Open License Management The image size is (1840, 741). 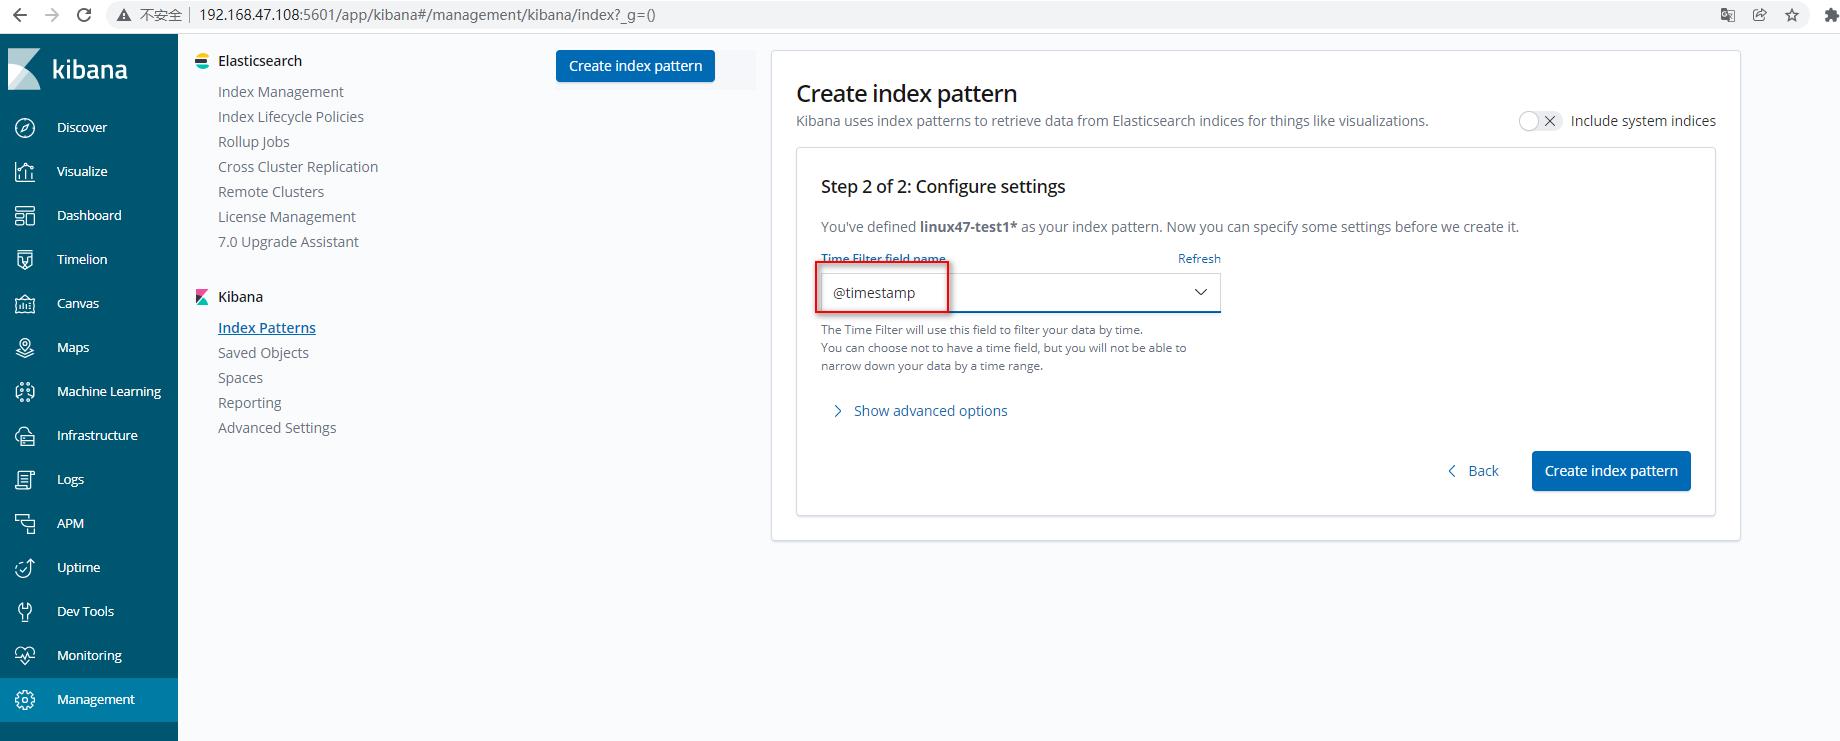pyautogui.click(x=287, y=217)
